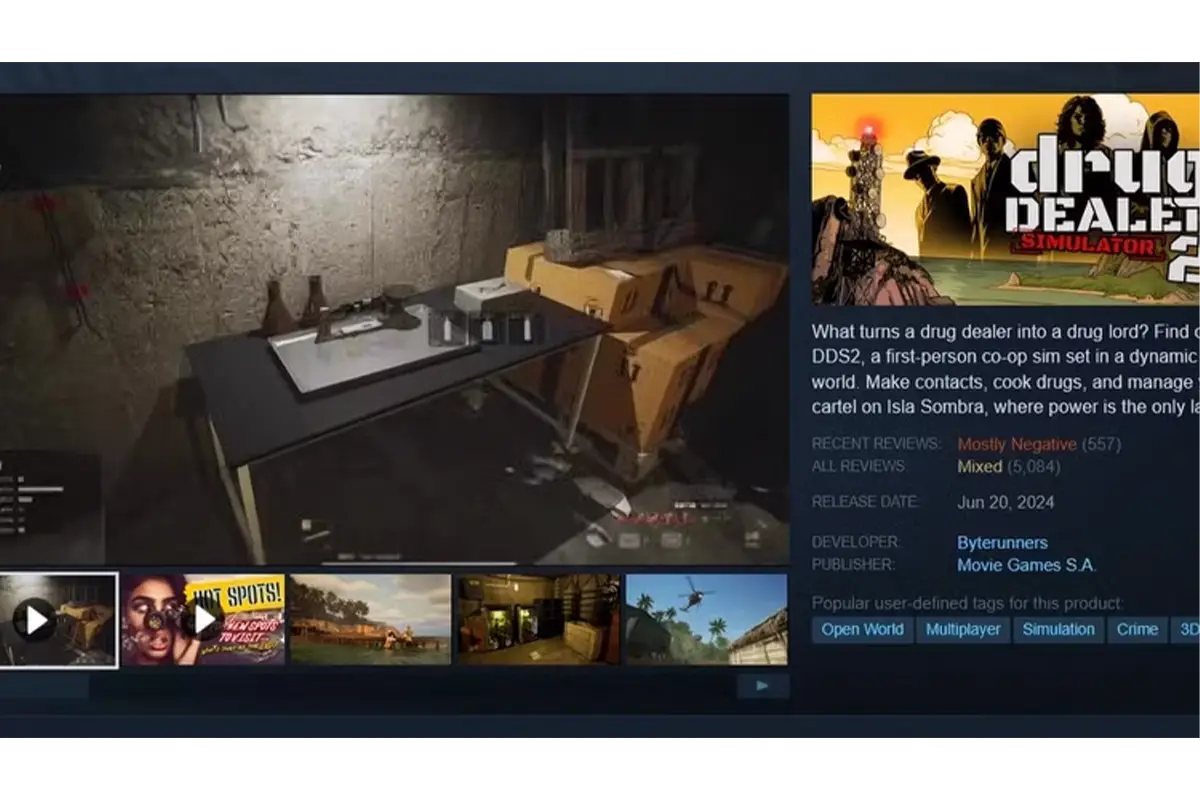This screenshot has width=1200, height=800.
Task: Select the Open World tag
Action: (862, 629)
